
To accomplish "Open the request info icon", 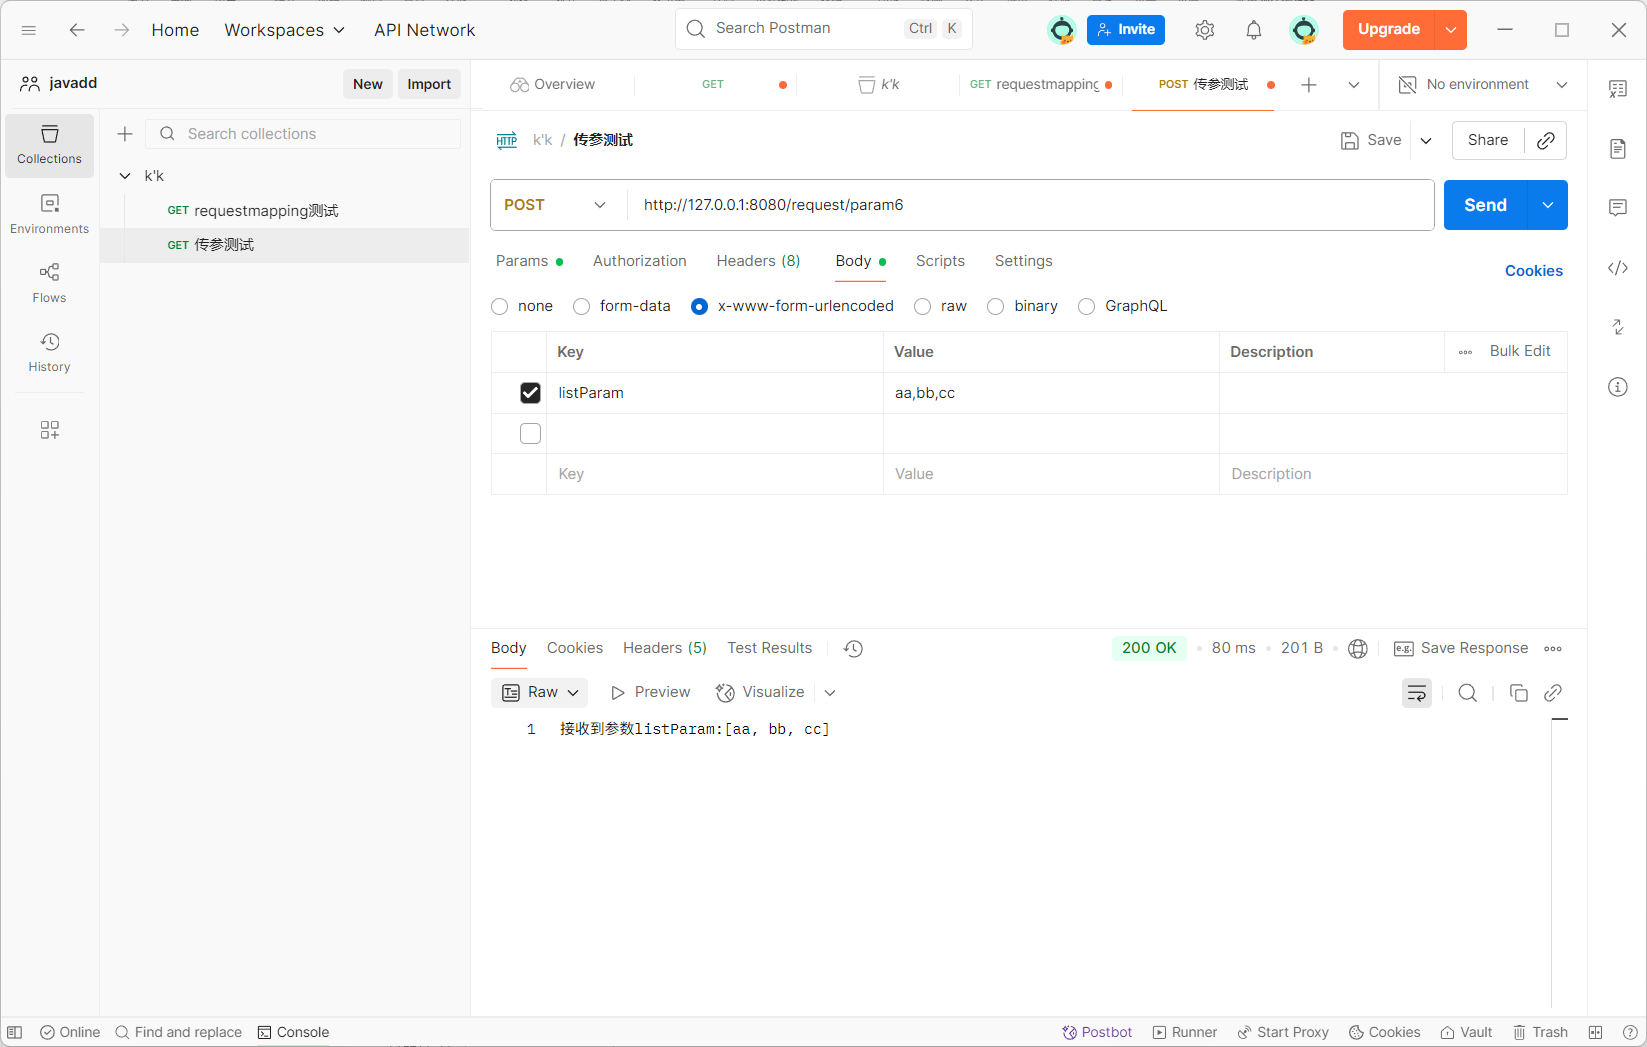I will (1618, 387).
